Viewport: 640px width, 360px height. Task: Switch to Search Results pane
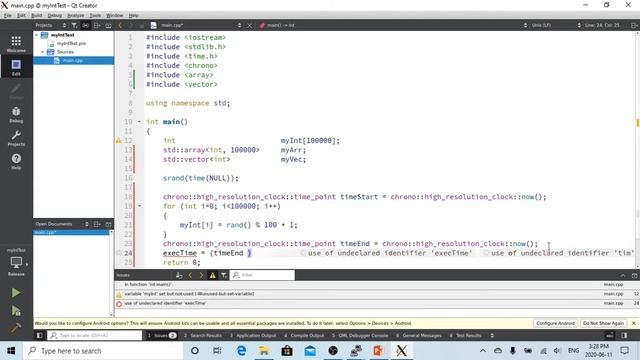202,336
